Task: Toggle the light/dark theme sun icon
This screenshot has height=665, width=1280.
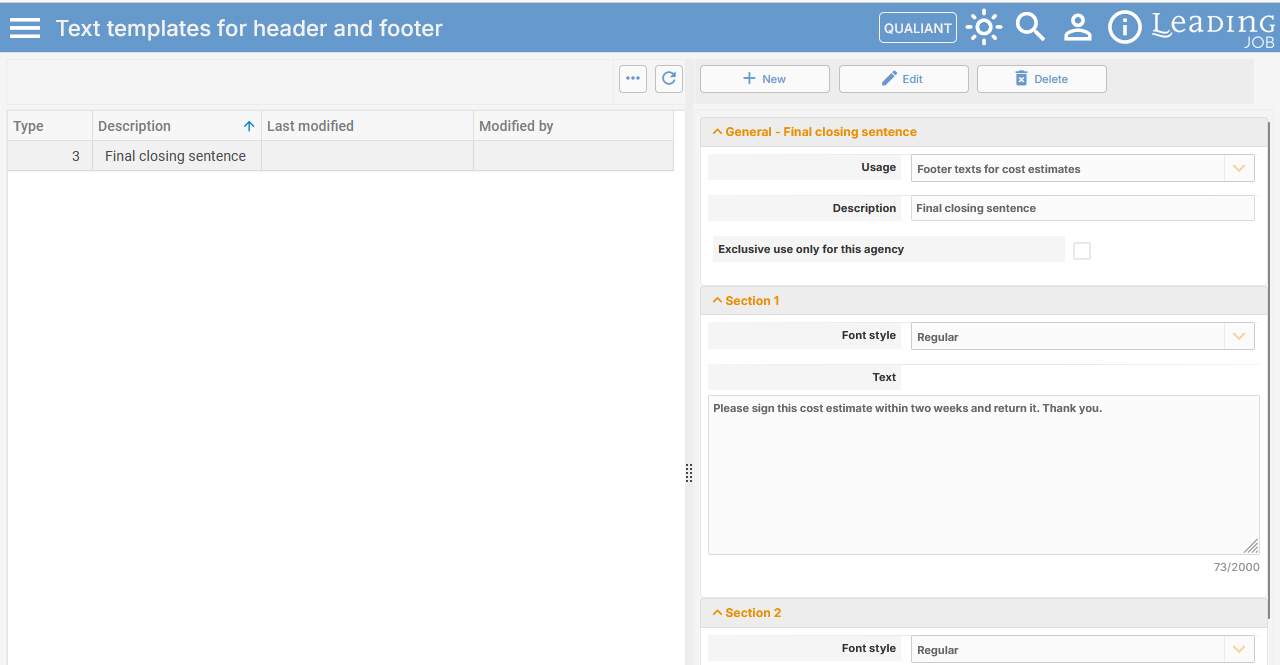Action: tap(984, 28)
